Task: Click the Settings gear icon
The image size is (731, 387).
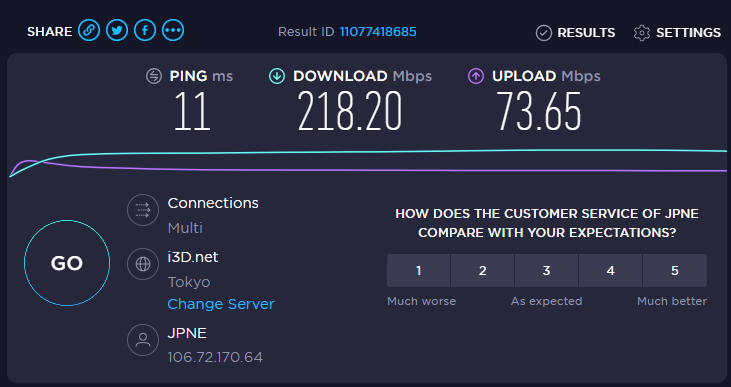Action: pyautogui.click(x=642, y=33)
